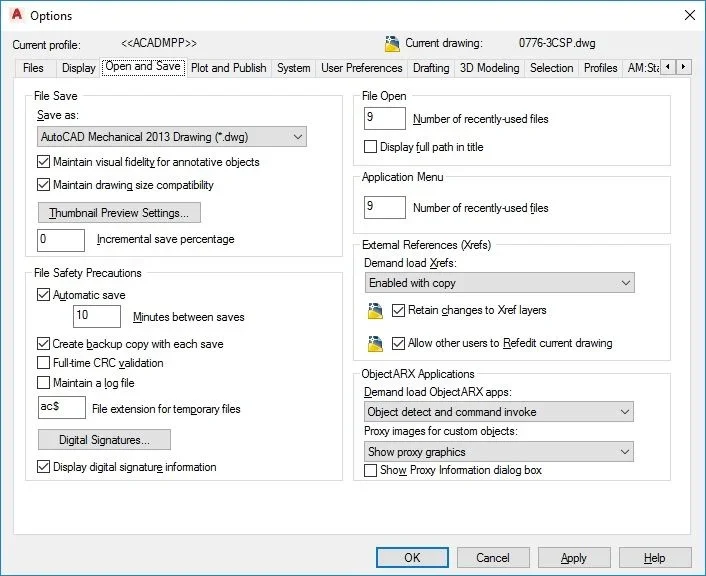Open the Profiles tab
706x576 pixels.
click(x=601, y=68)
